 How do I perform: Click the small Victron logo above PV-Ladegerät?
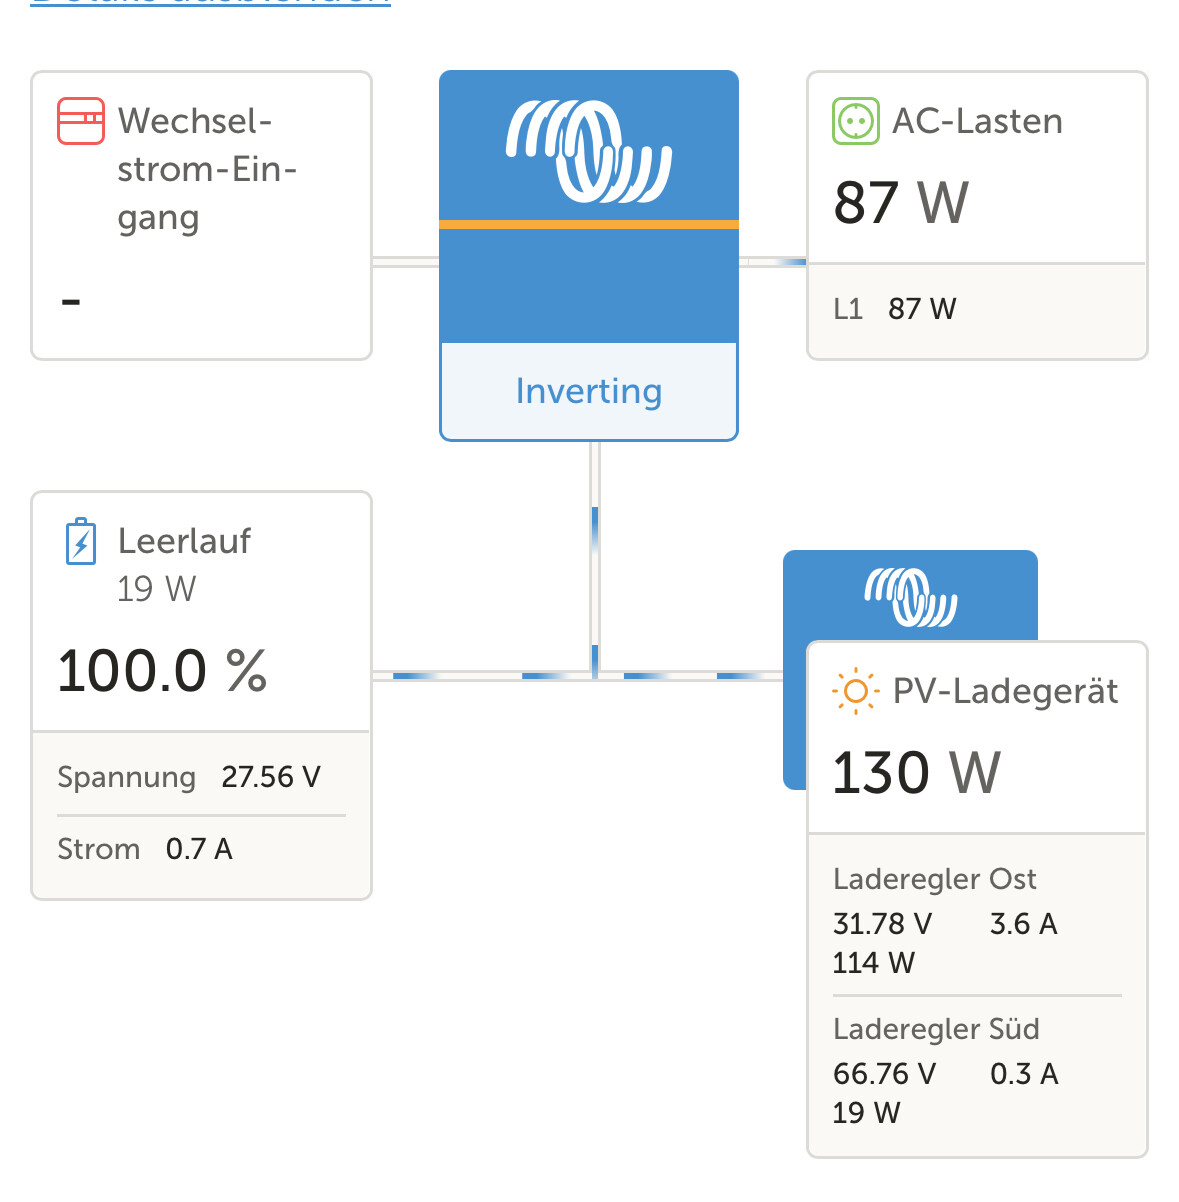pos(910,596)
